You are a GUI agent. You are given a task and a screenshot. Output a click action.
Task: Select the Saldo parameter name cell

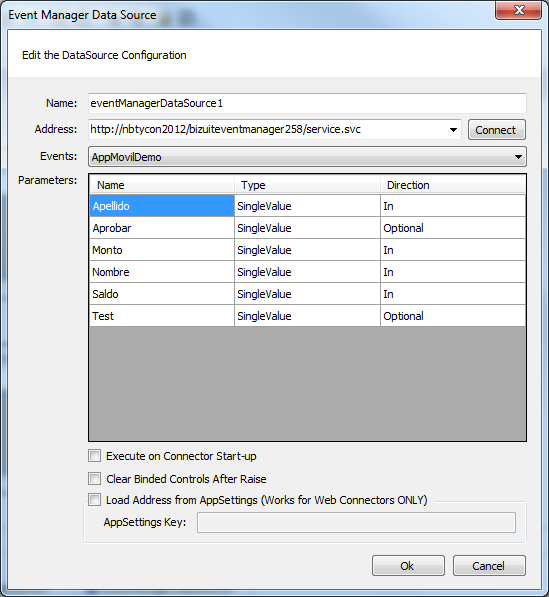162,294
